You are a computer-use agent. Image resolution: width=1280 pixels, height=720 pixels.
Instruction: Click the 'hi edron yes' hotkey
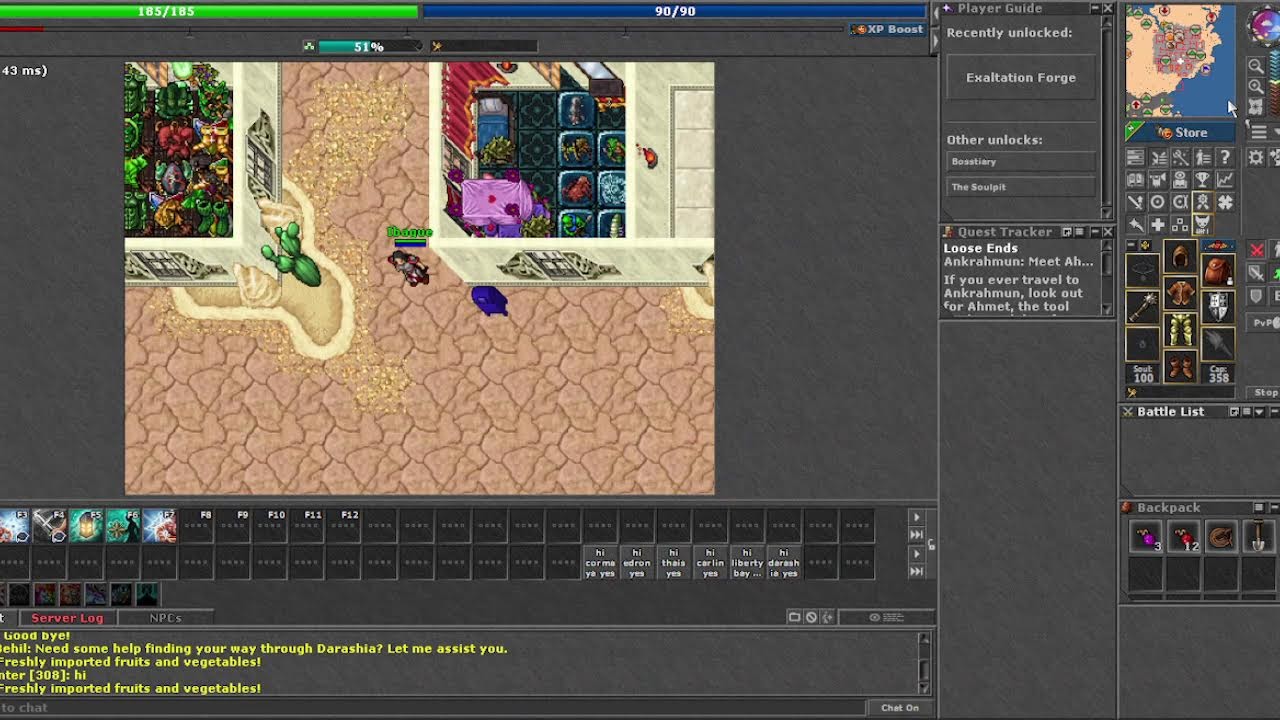[x=636, y=563]
